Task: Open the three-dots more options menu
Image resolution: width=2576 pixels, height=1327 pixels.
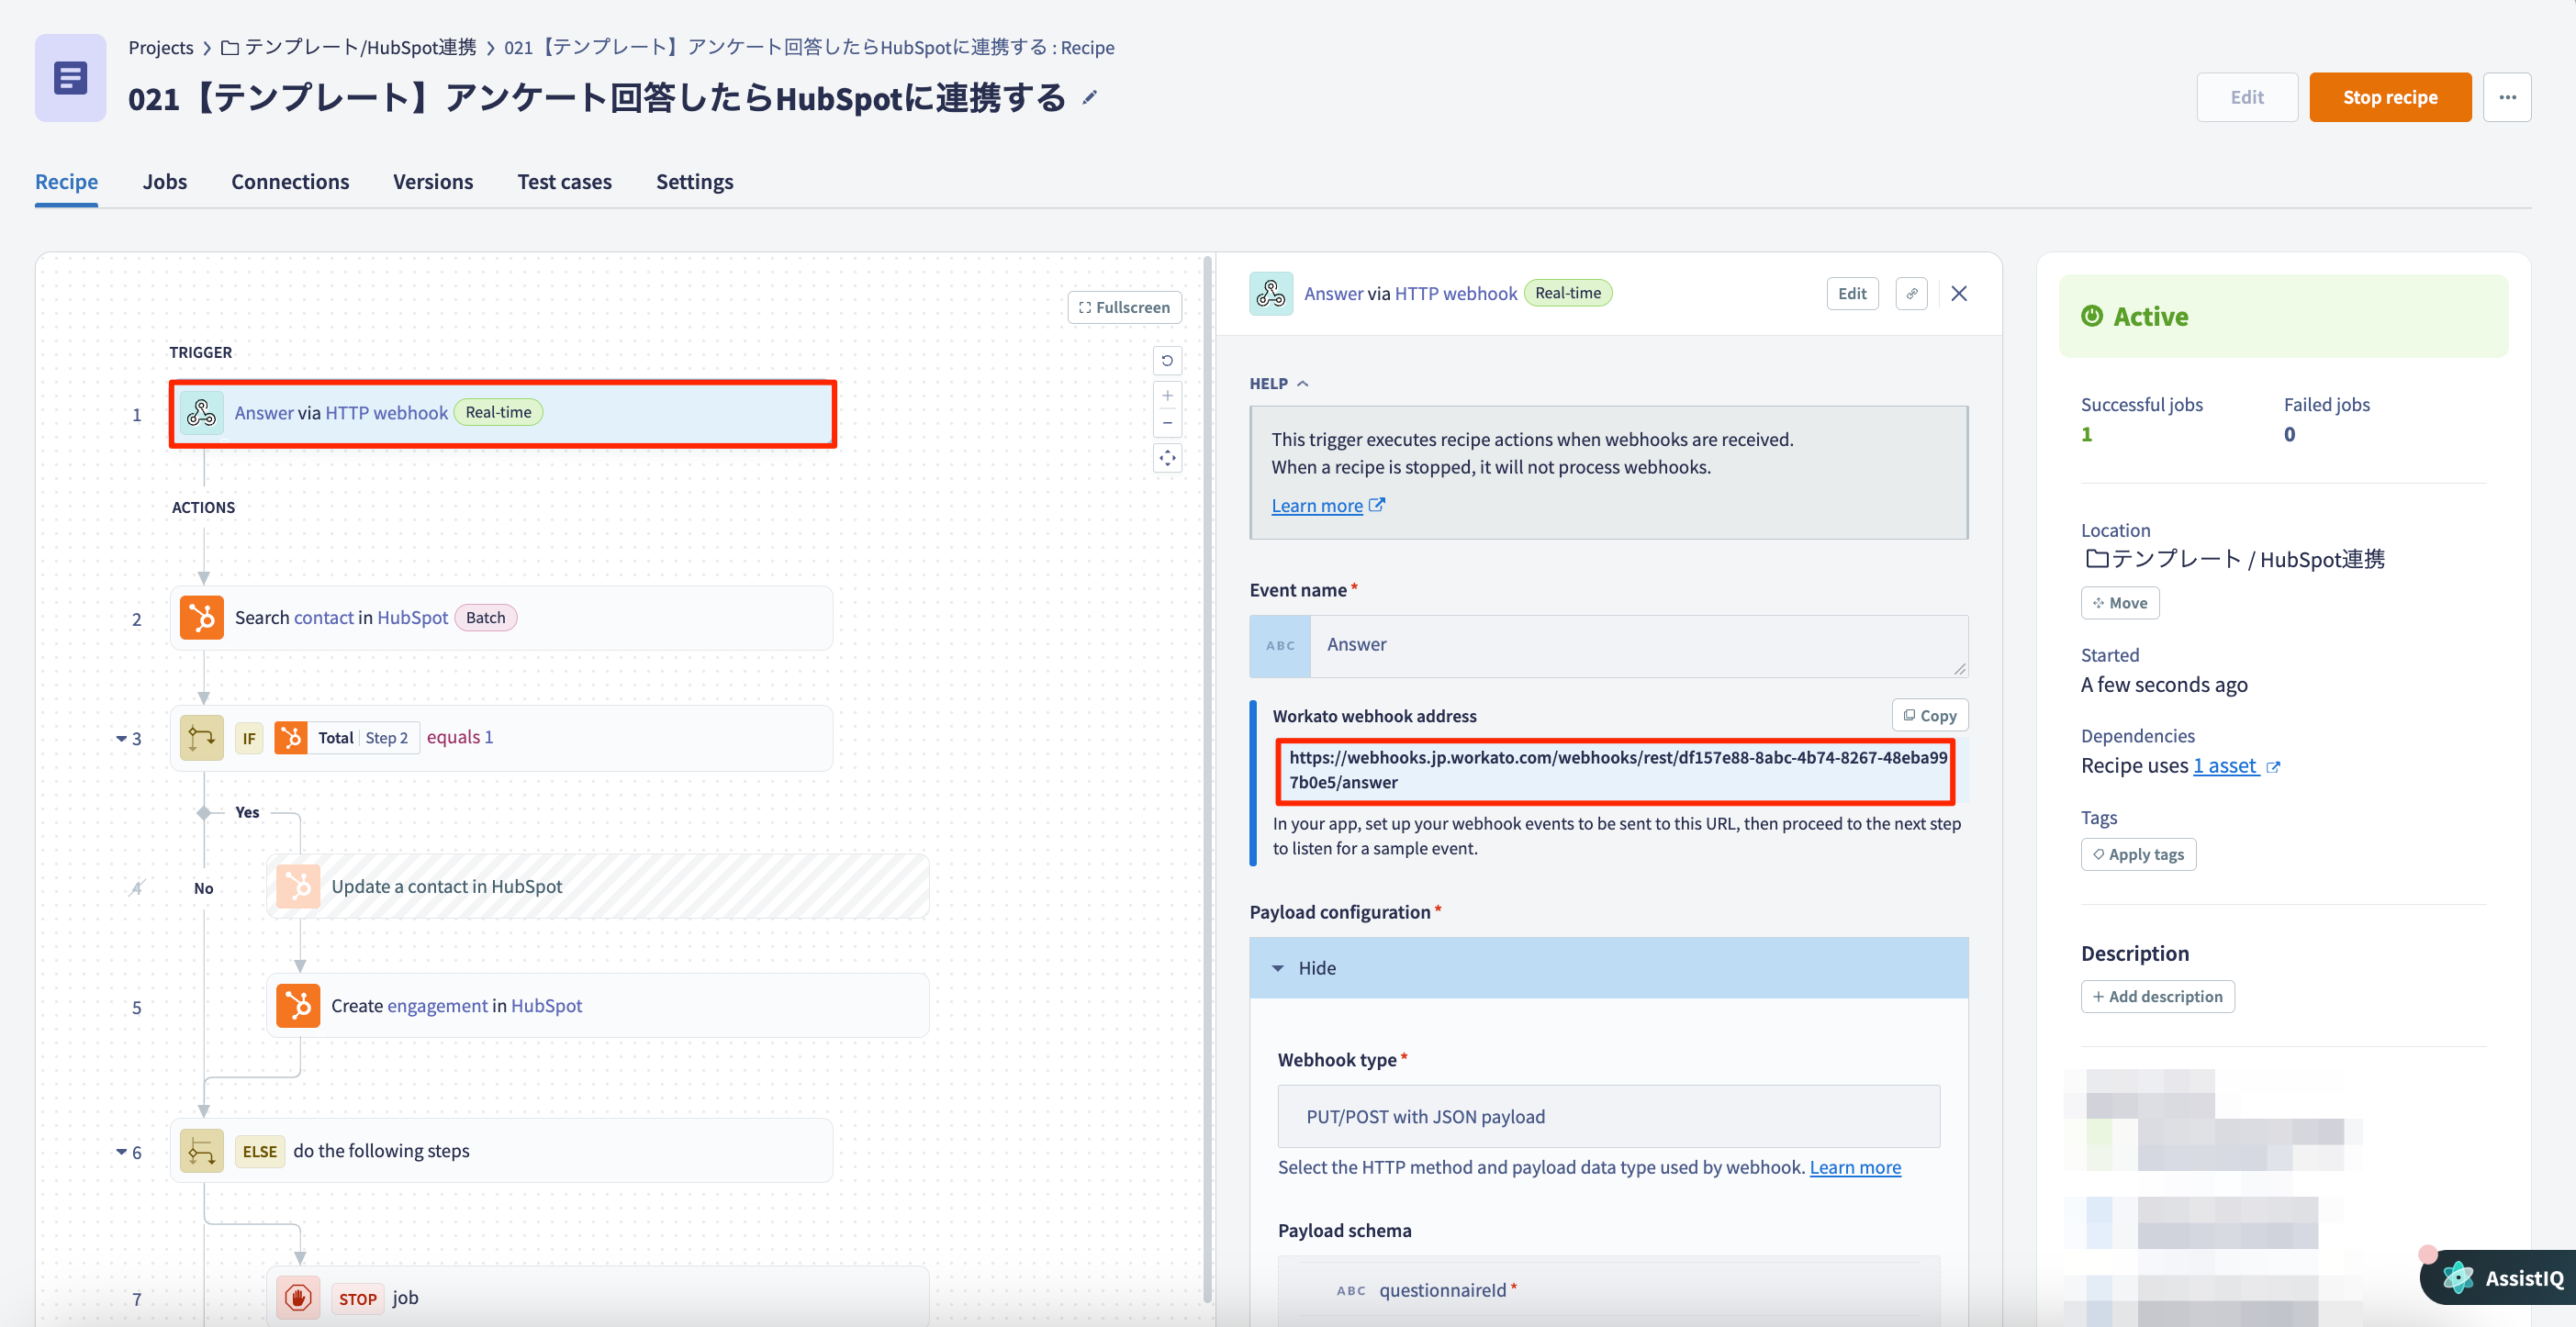Action: click(2507, 97)
